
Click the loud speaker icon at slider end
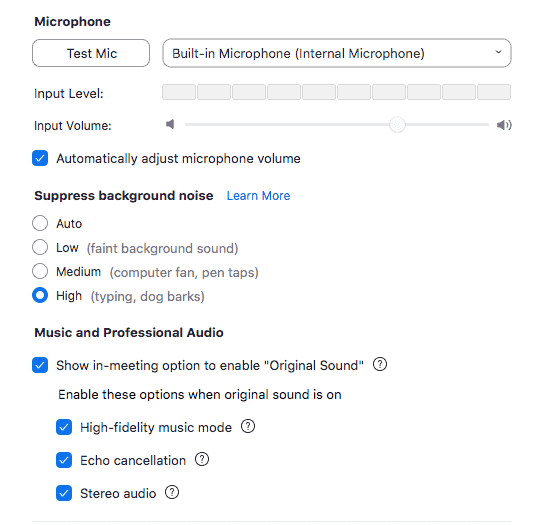coord(504,125)
